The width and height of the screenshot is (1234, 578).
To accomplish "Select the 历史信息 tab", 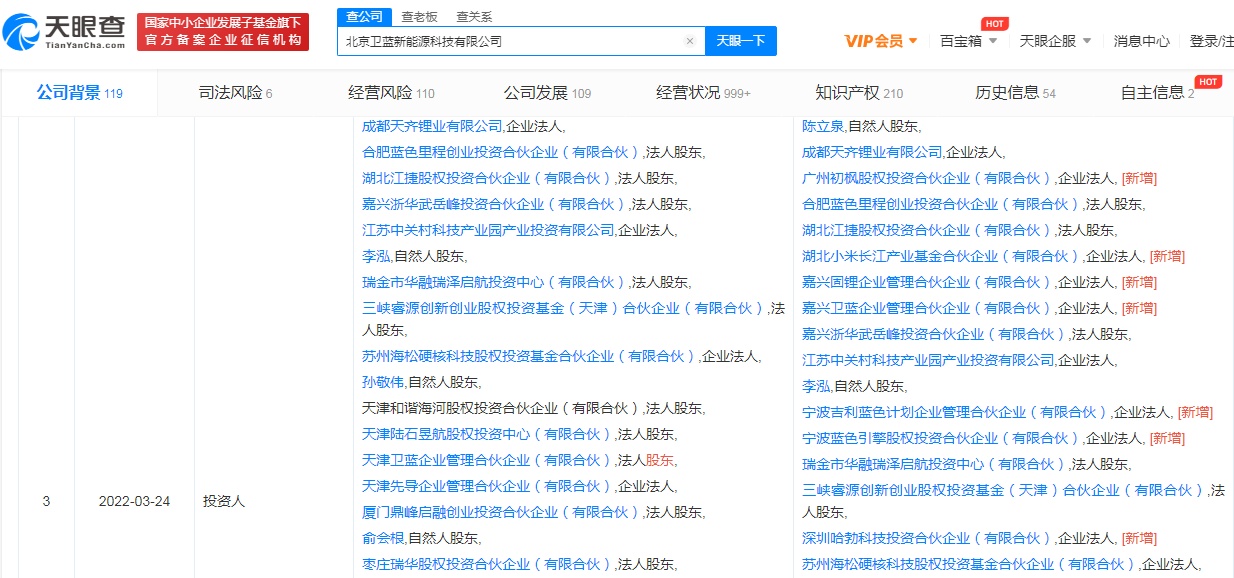I will pos(1015,93).
